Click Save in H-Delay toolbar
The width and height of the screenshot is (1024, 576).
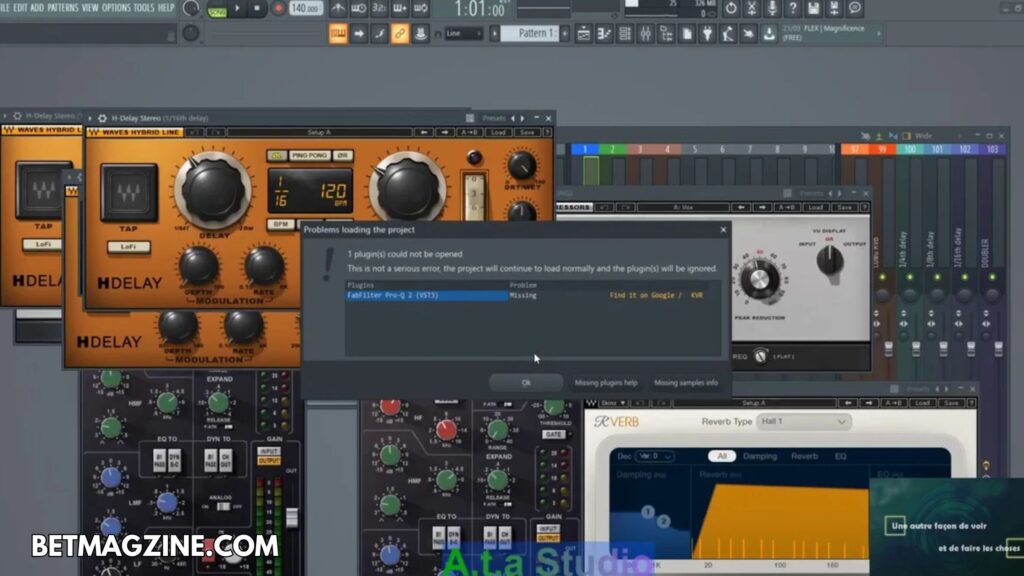point(527,133)
